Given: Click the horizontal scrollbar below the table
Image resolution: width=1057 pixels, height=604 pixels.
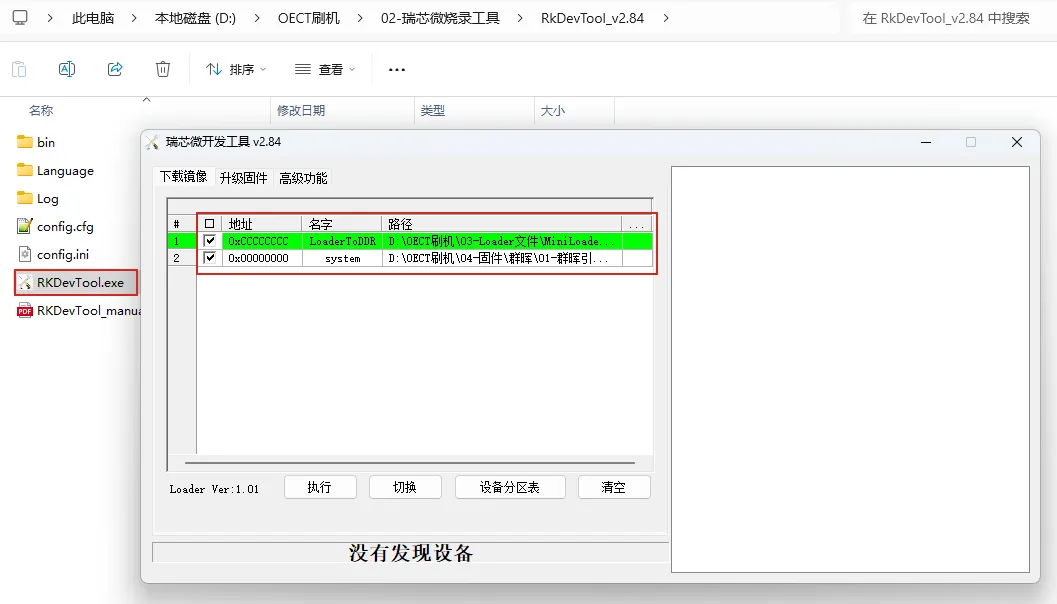Looking at the screenshot, I should (x=410, y=463).
